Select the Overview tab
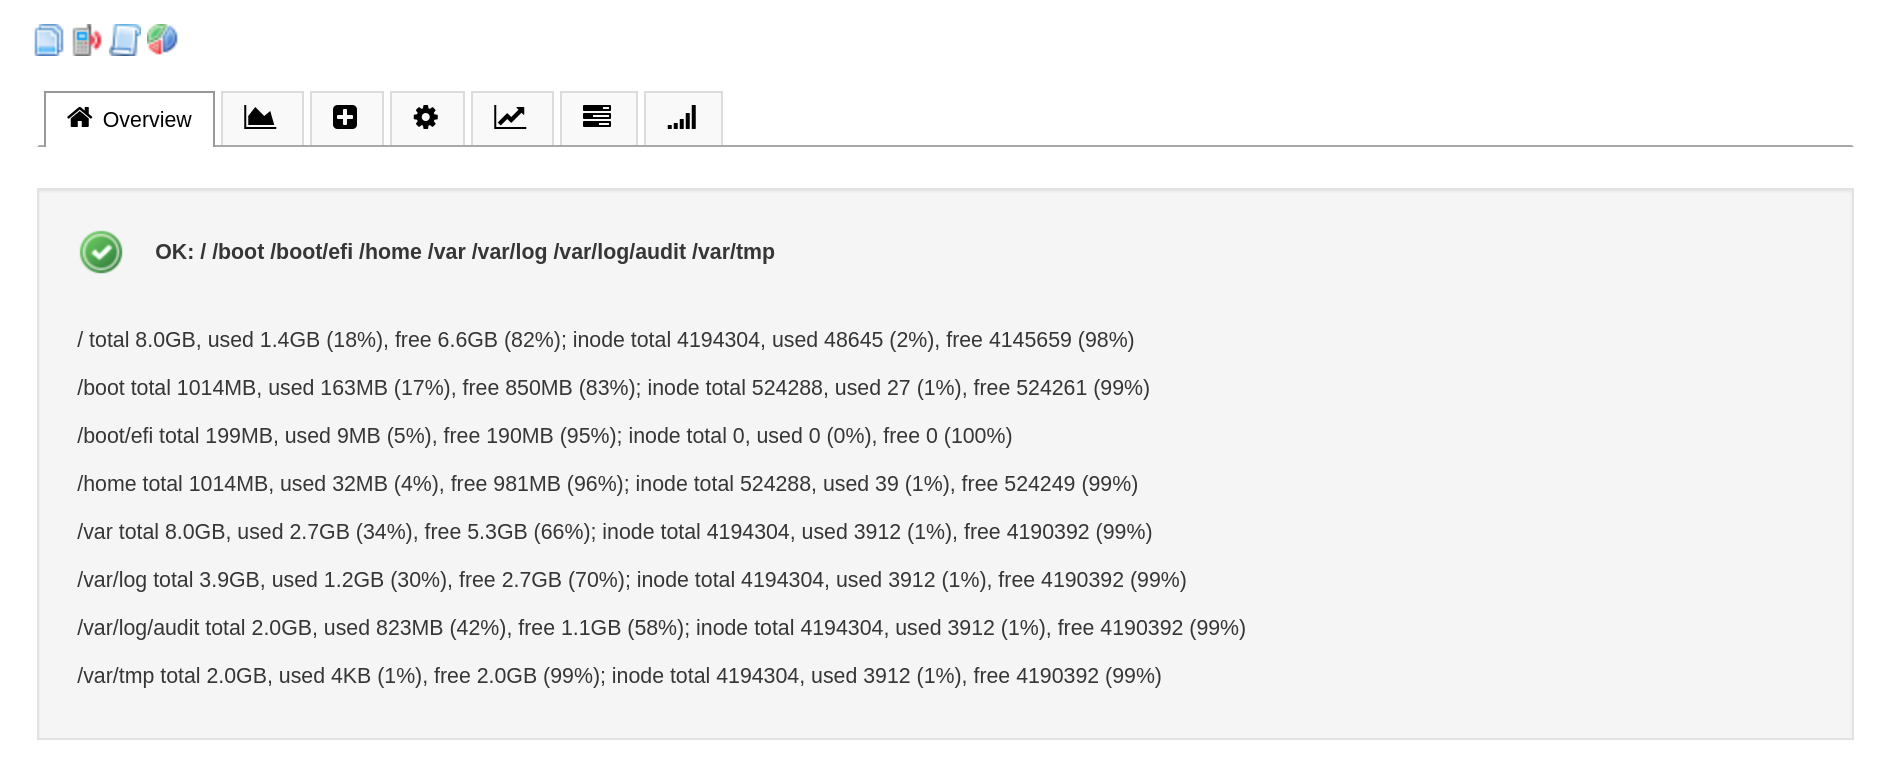 point(130,119)
